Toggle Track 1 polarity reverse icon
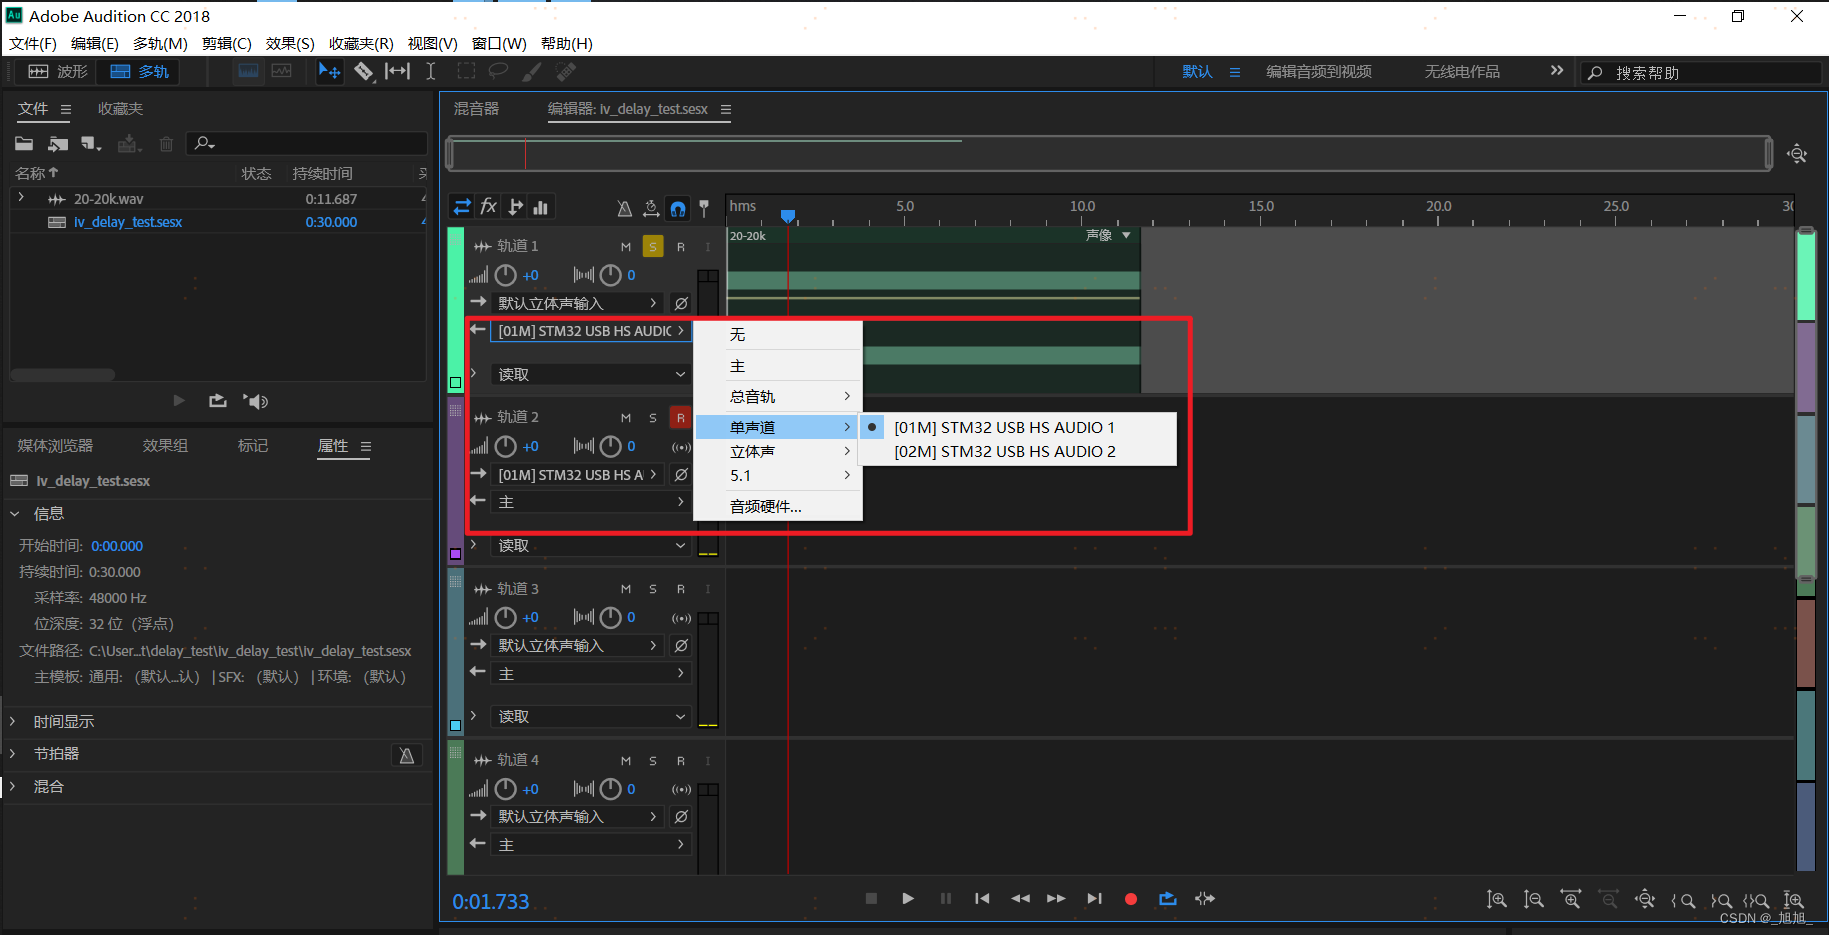1829x935 pixels. (681, 303)
